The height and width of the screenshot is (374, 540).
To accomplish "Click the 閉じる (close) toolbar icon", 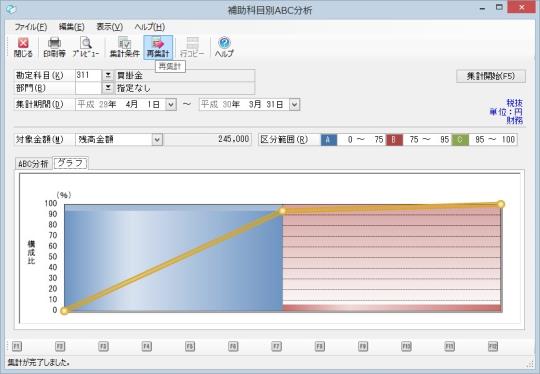I will (23, 47).
